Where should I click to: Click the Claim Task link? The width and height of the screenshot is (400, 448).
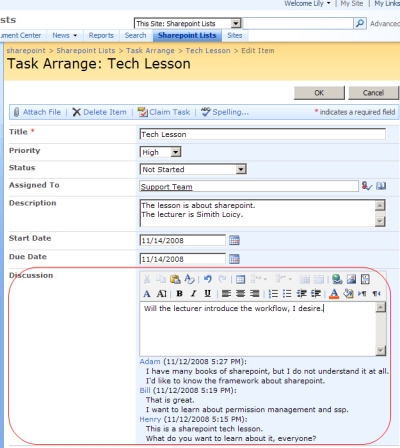pos(164,112)
